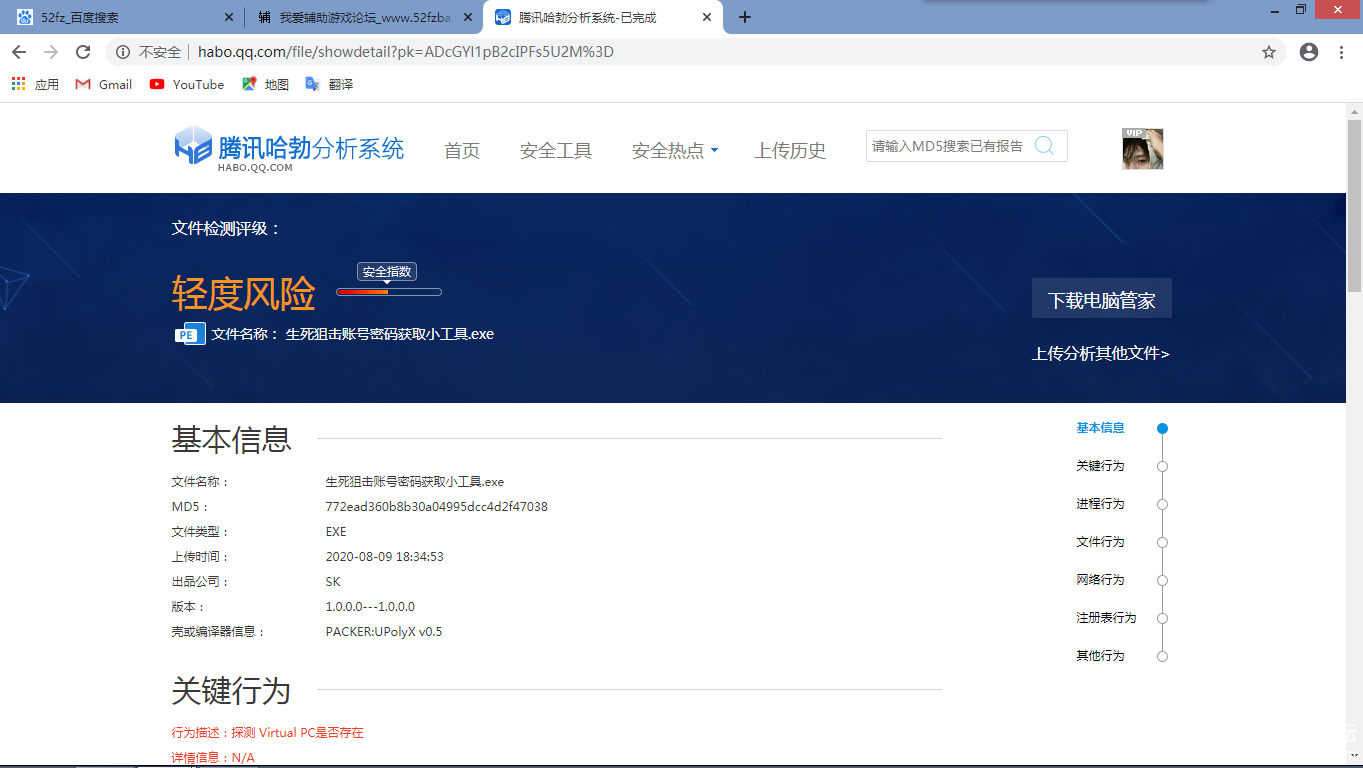Expand the 安全热点 dropdown menu

675,151
